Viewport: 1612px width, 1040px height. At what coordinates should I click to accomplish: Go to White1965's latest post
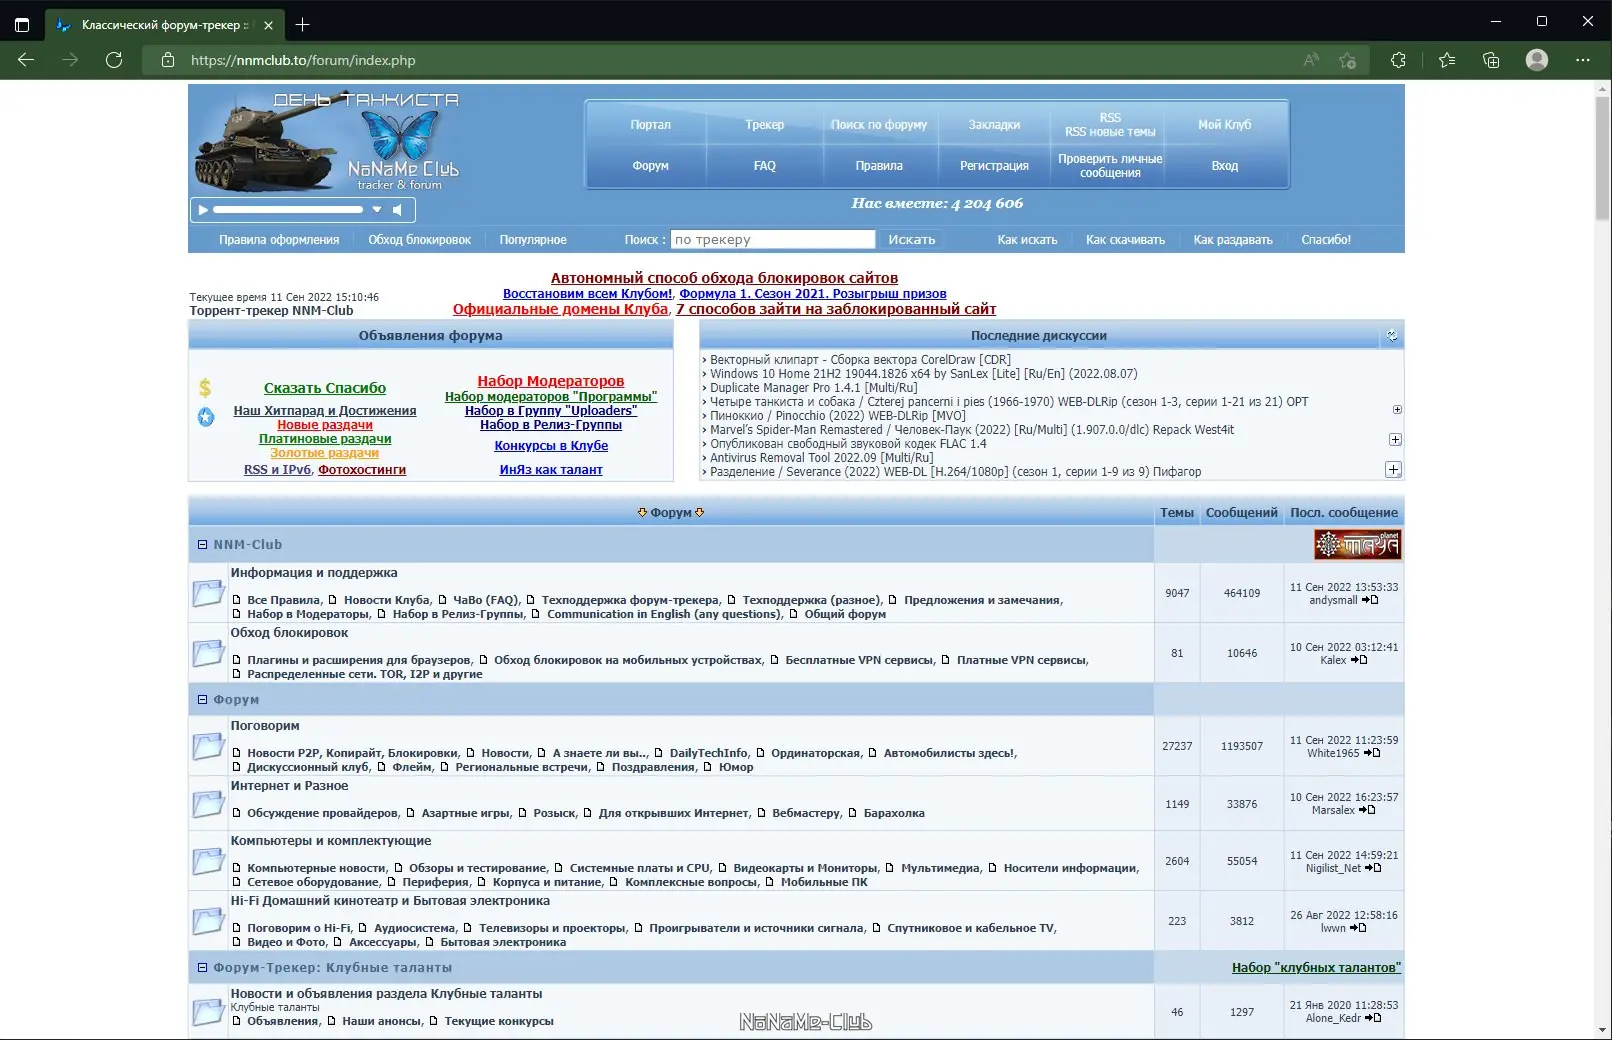pyautogui.click(x=1372, y=753)
